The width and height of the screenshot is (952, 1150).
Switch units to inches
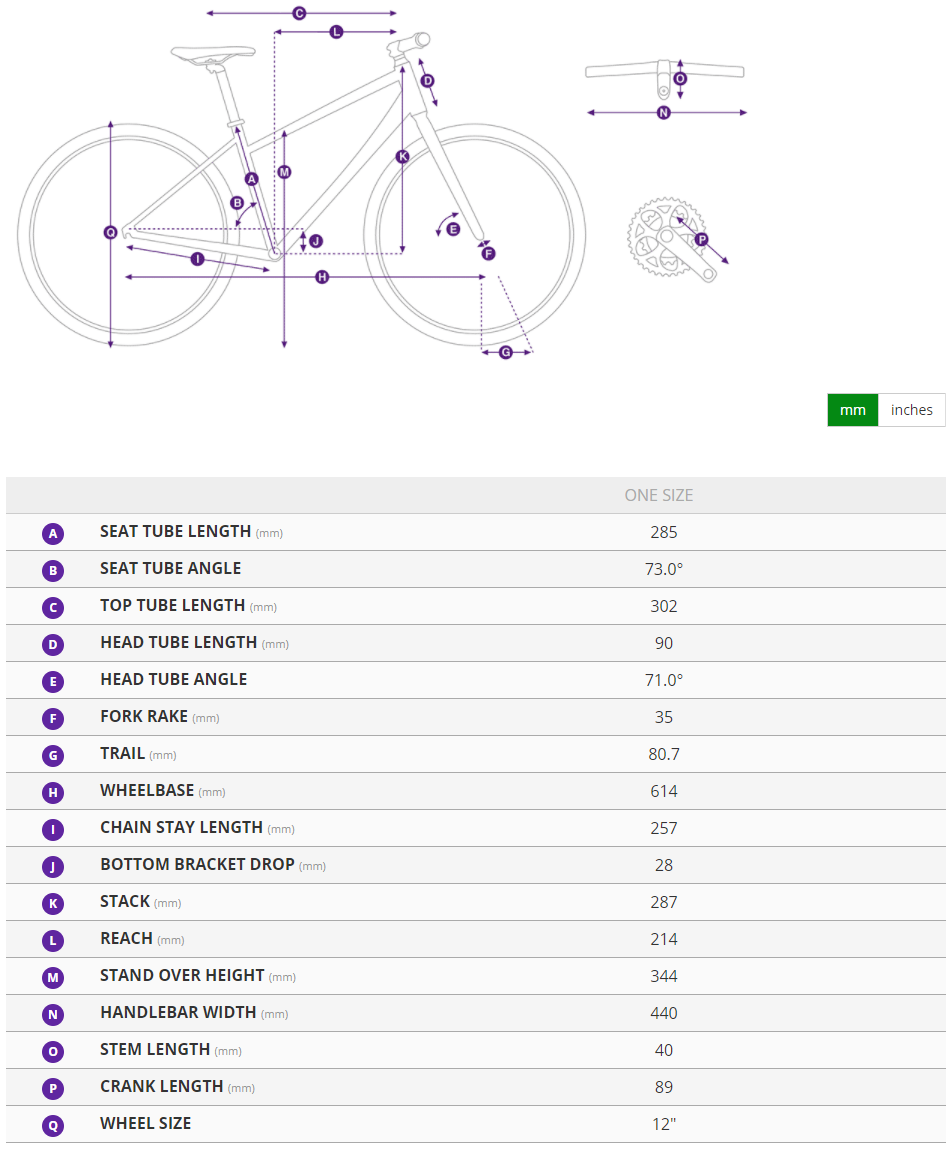point(911,410)
